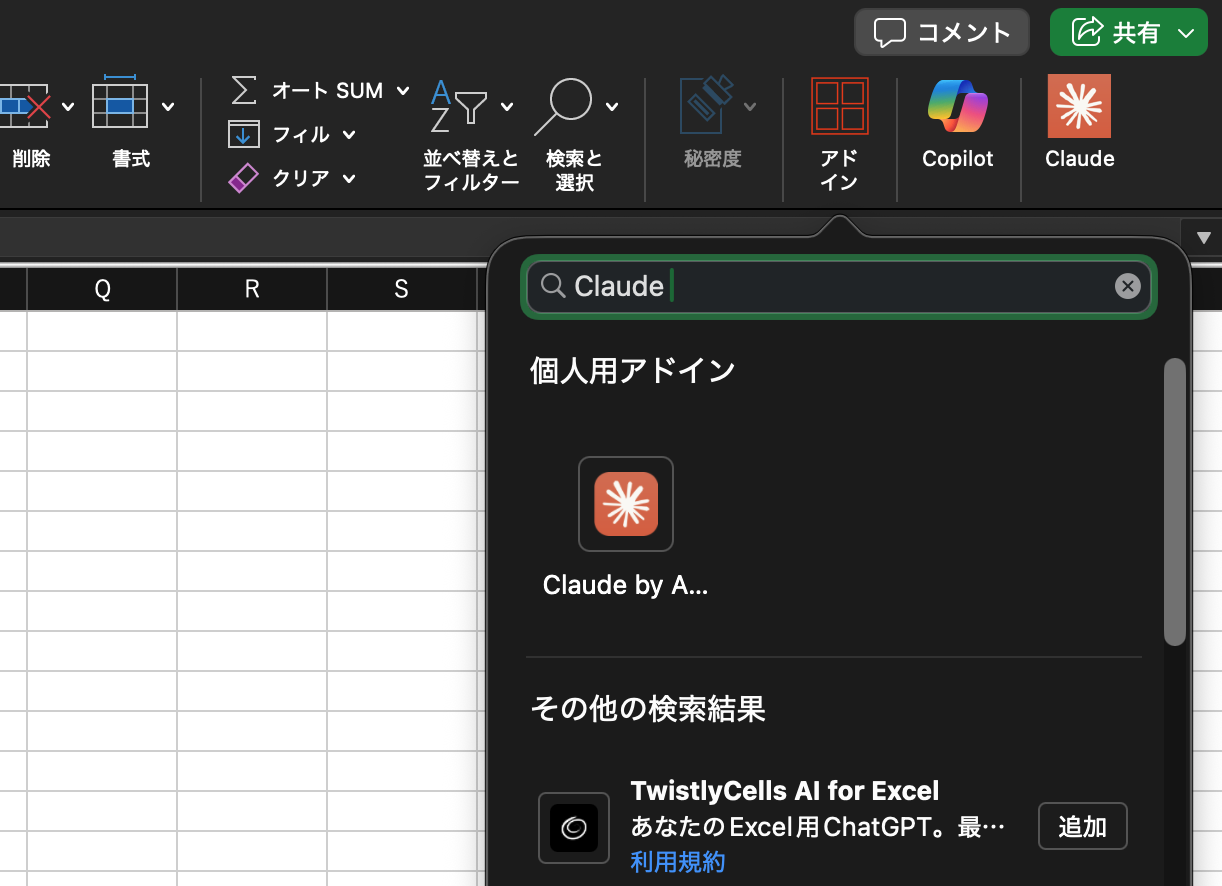Click the 並べ替えとフィルター sort icon
Screen dimensions: 1222x886
click(458, 106)
